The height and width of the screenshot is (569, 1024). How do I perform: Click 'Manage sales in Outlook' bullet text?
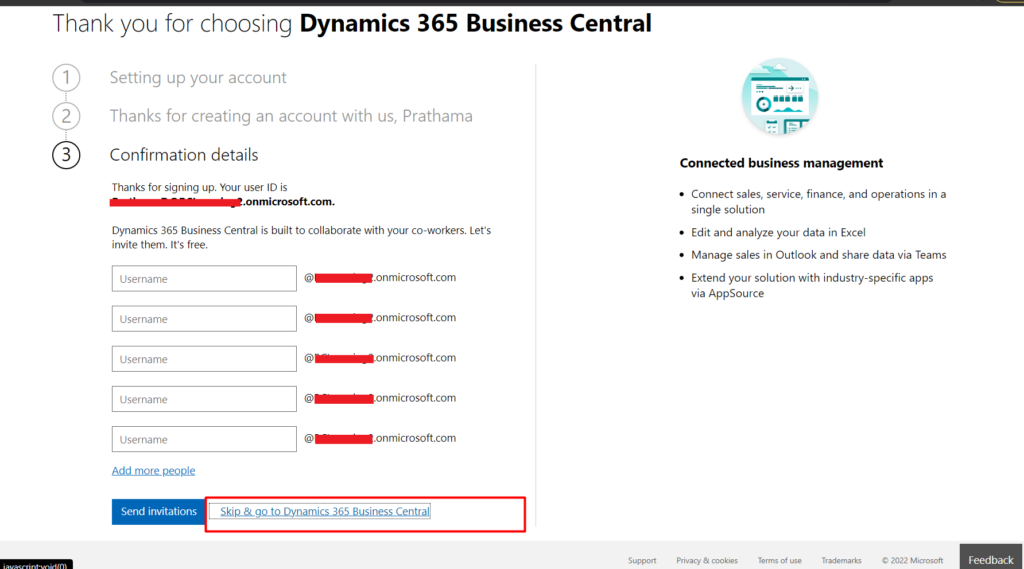(x=818, y=255)
